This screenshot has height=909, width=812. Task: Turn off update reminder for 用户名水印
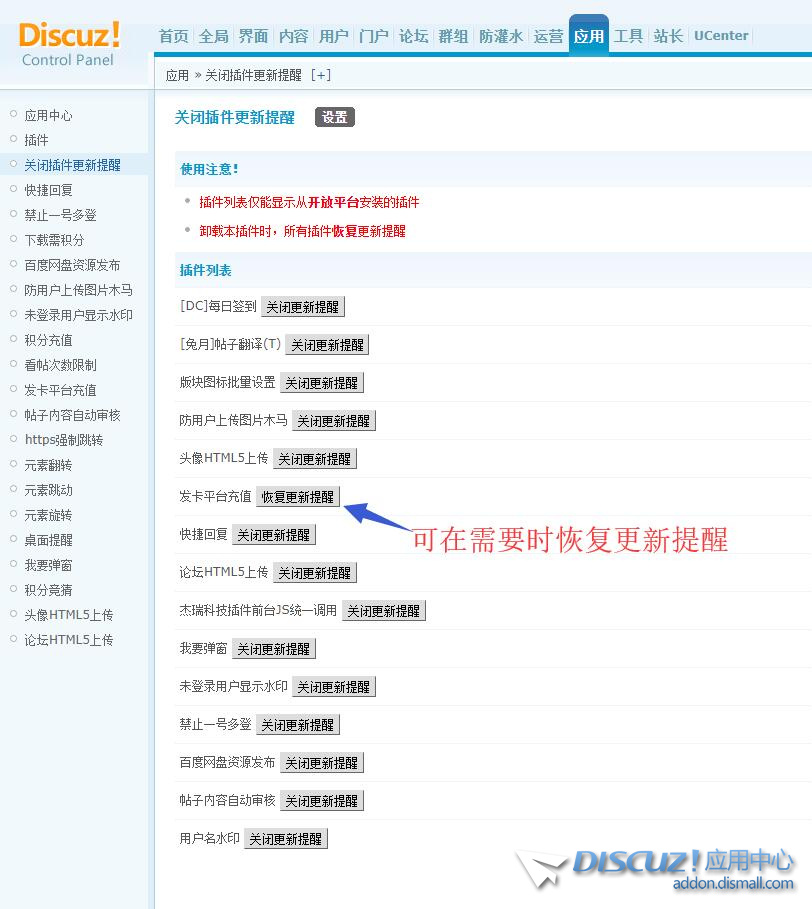(285, 839)
